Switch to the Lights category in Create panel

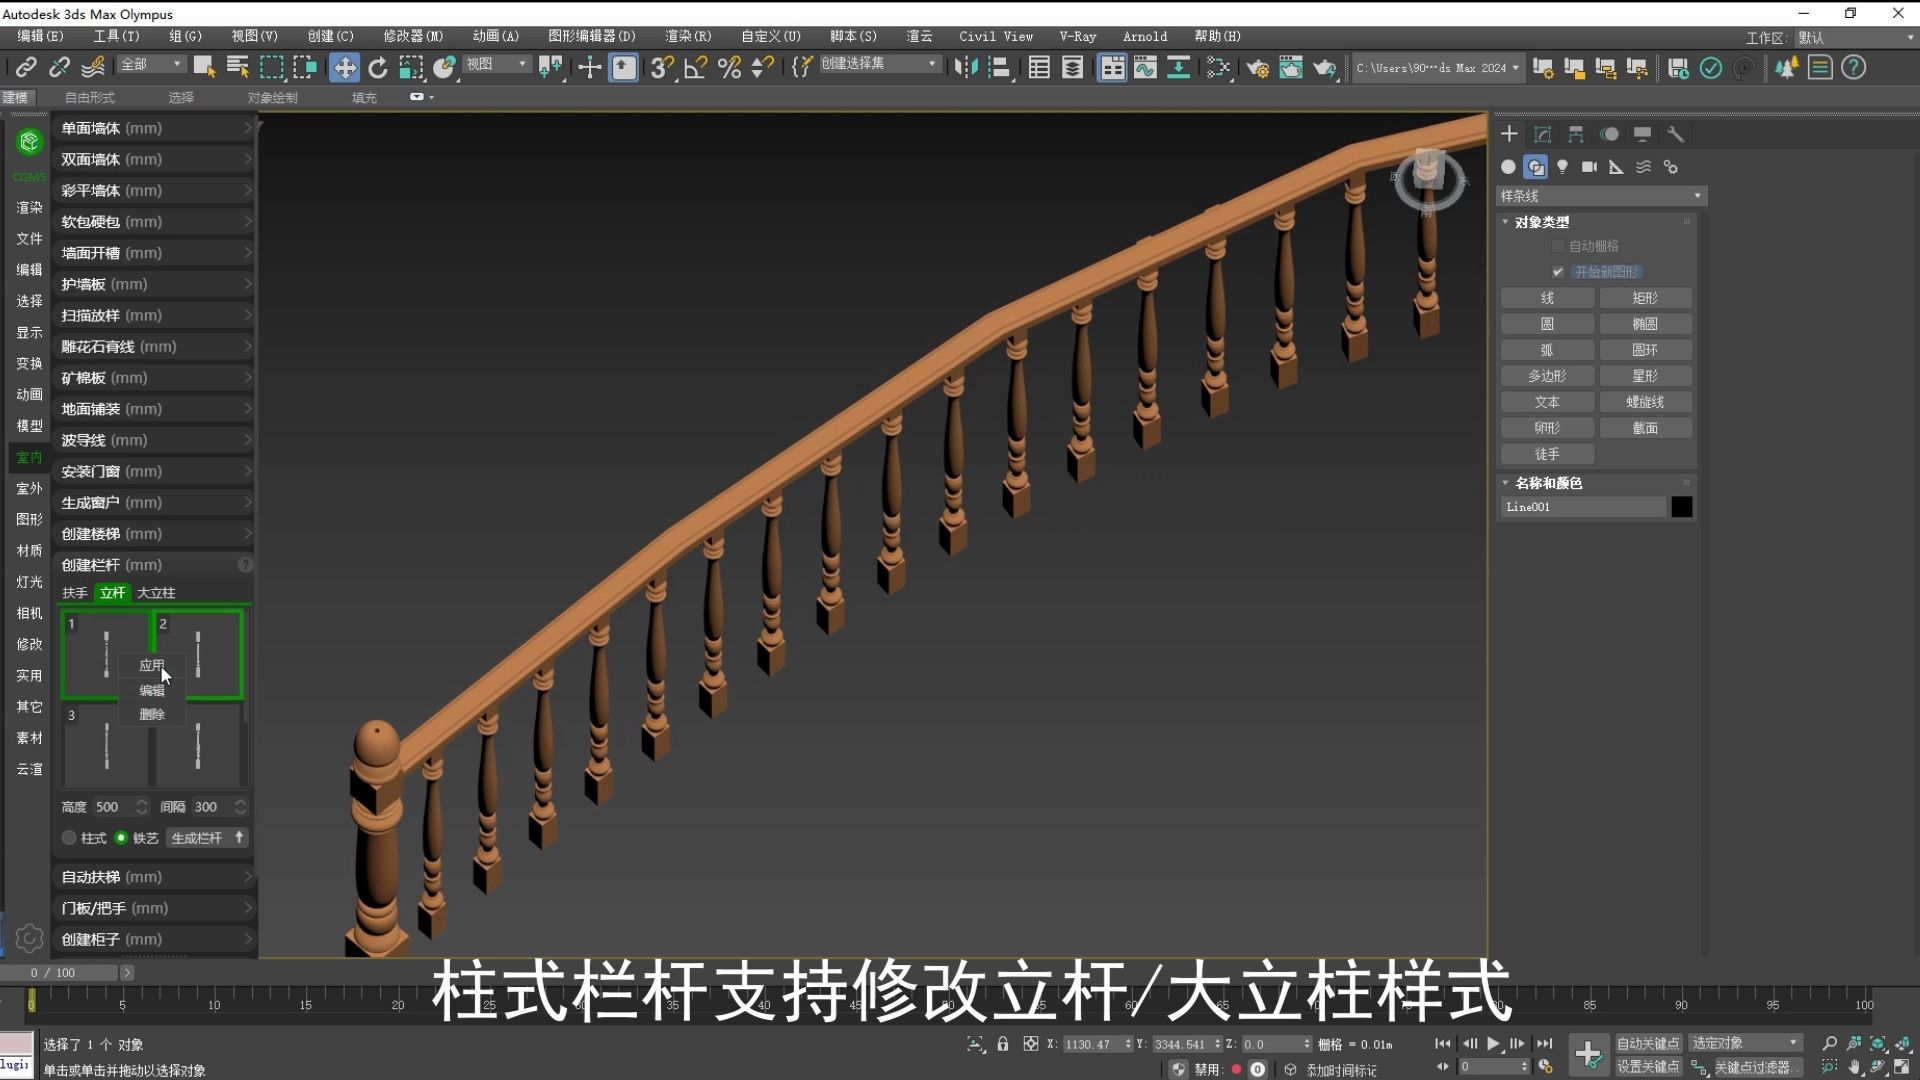[x=1563, y=167]
